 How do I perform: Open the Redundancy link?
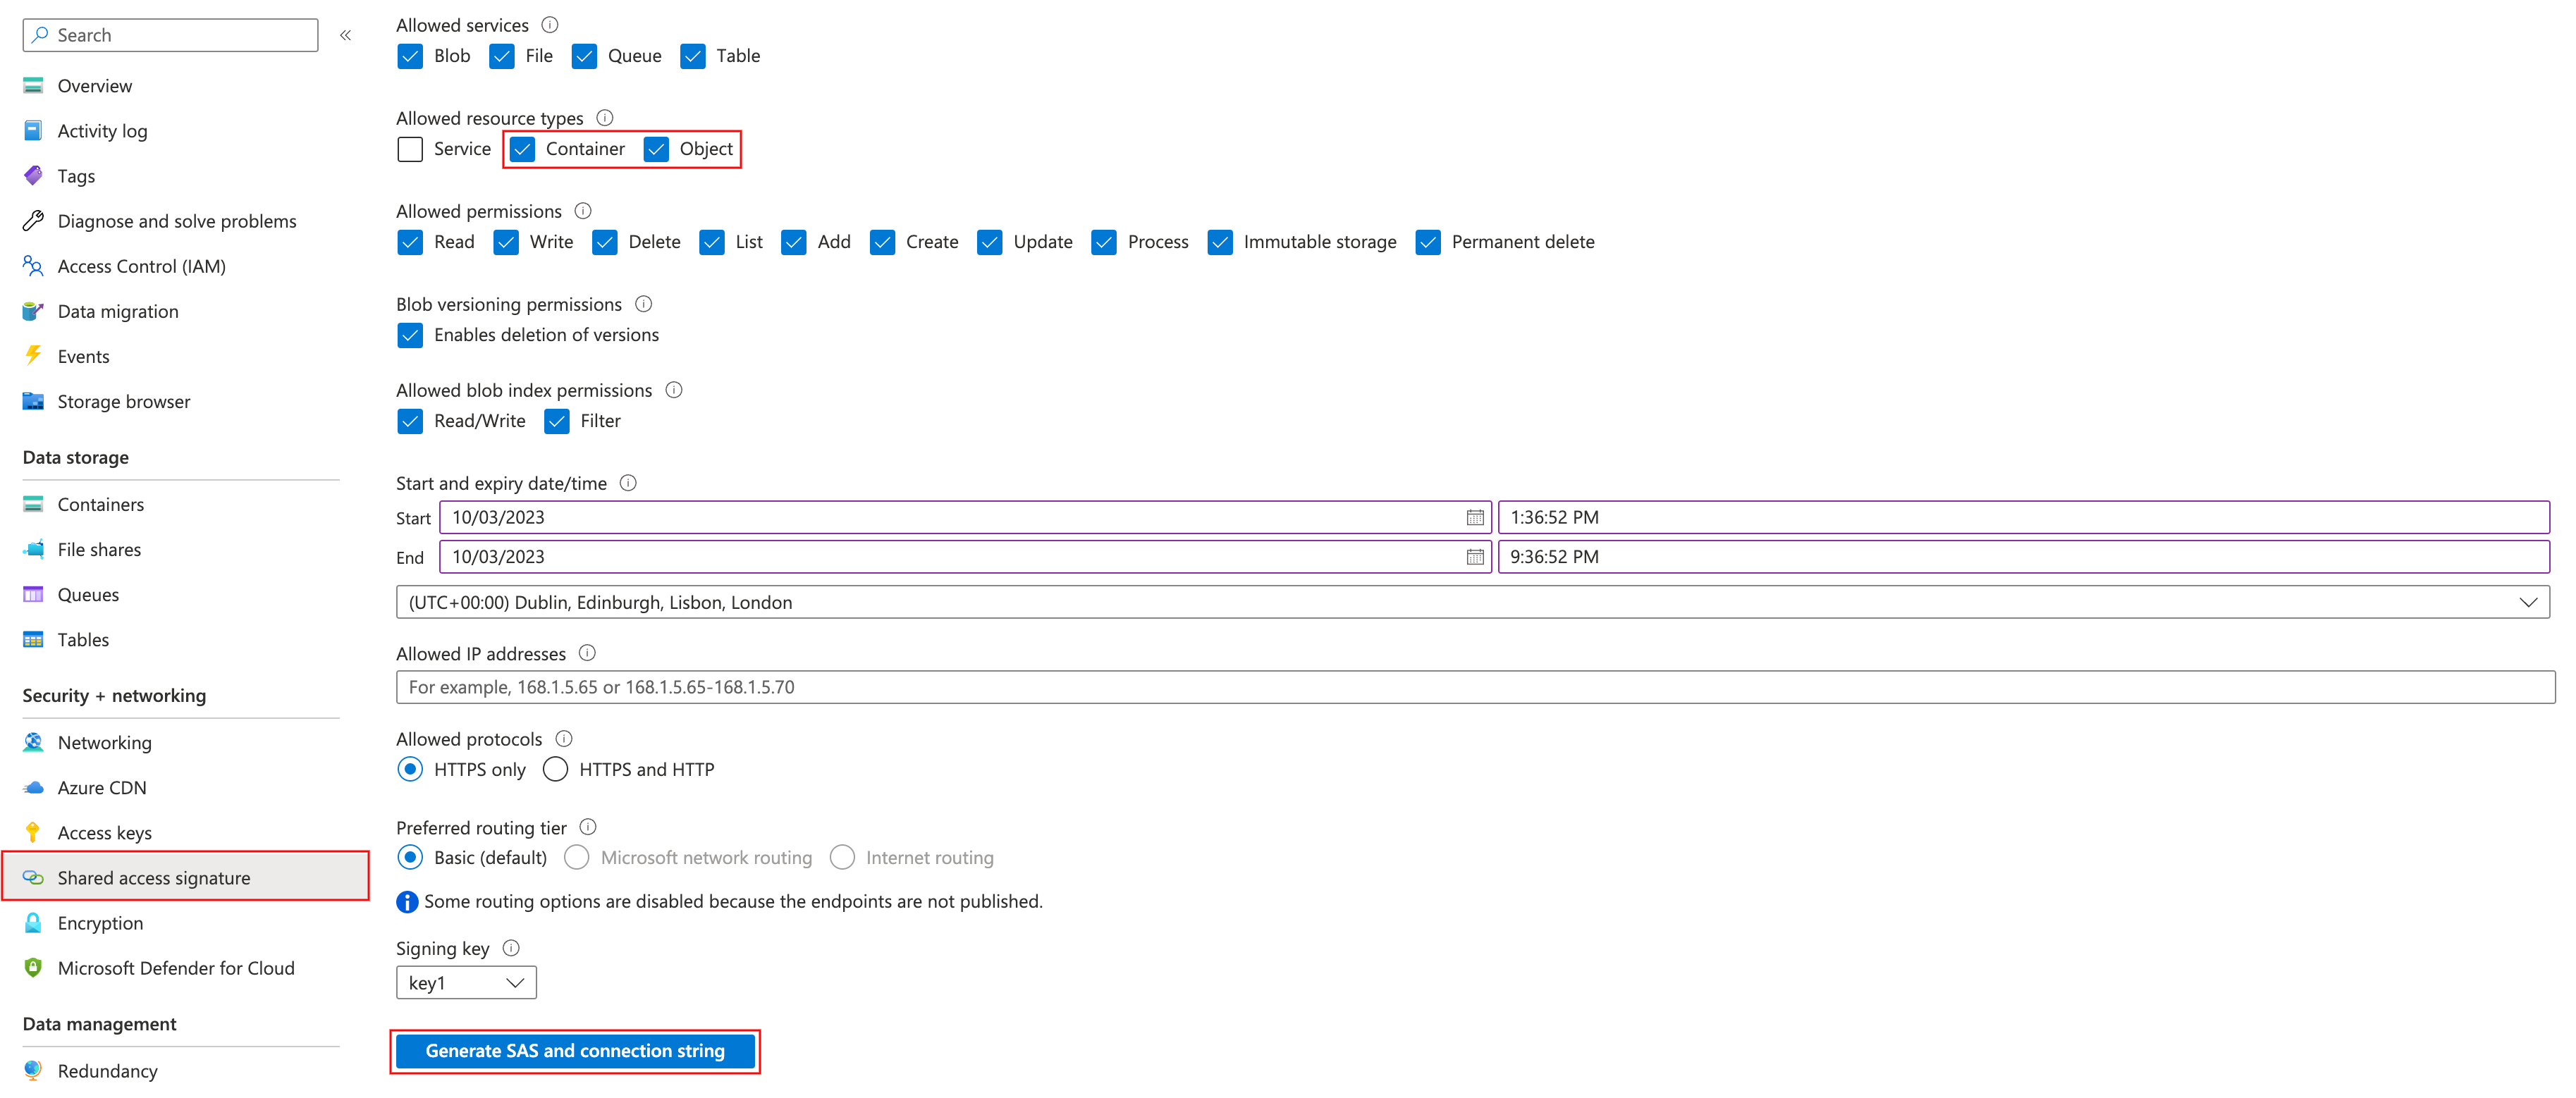107,1070
